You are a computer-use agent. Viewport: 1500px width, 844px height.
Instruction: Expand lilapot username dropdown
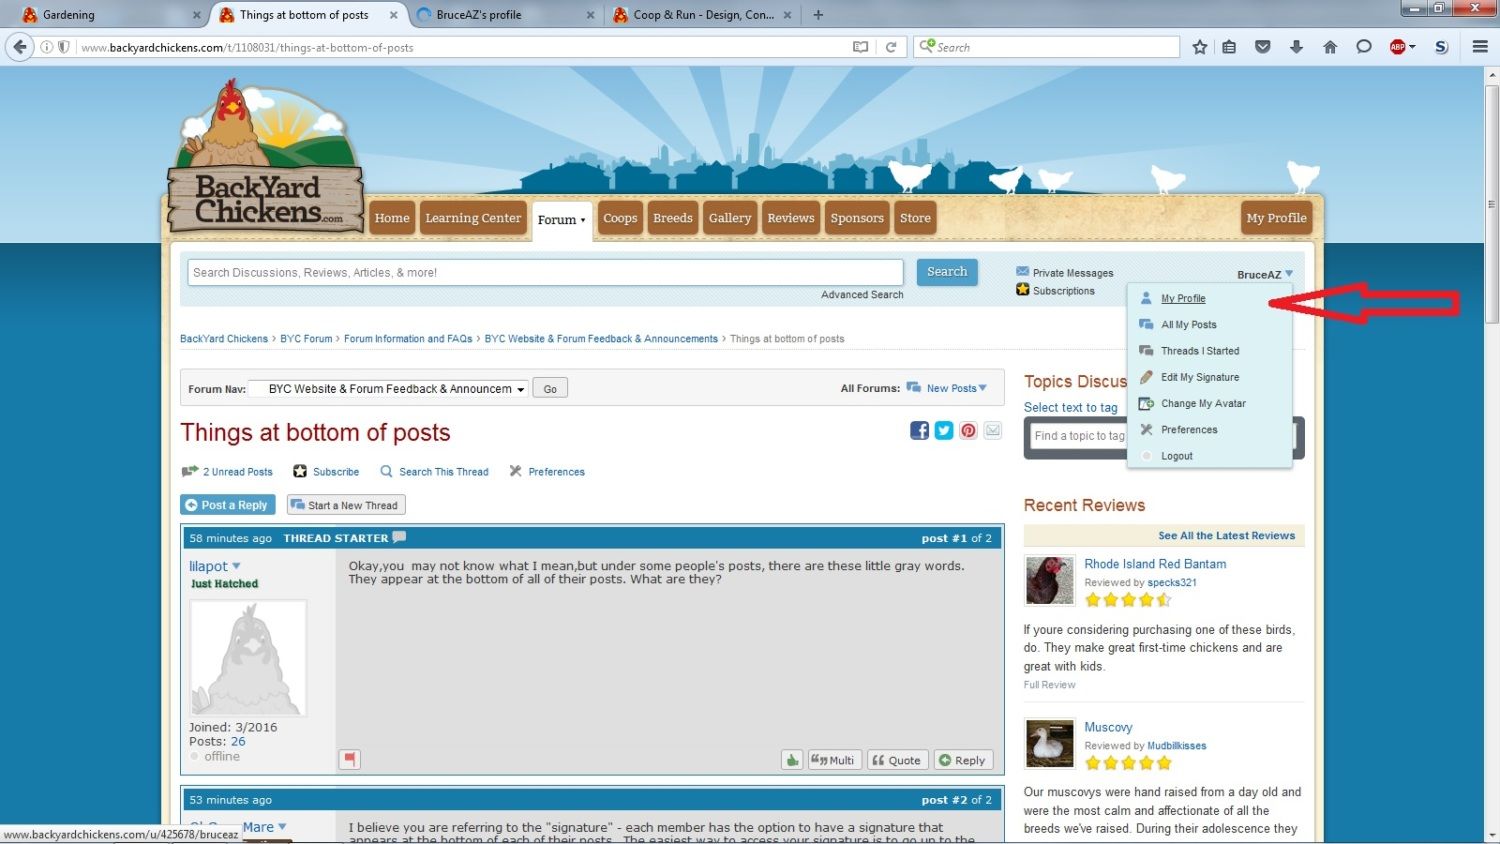coord(237,566)
